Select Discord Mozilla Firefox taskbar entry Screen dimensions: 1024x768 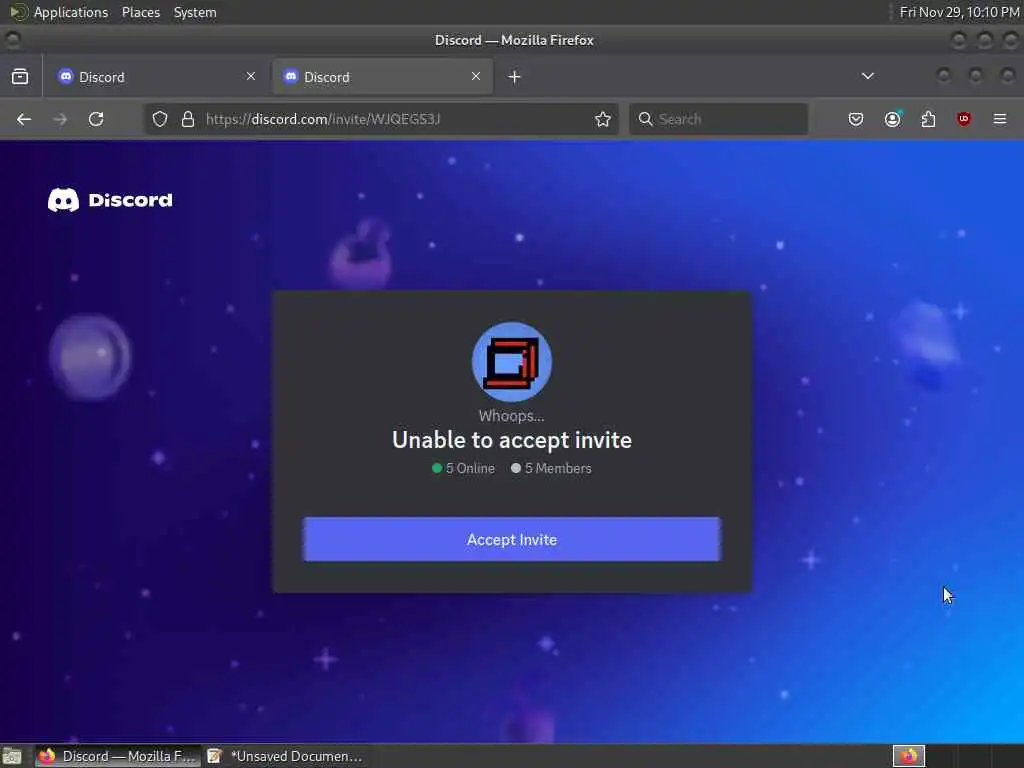pyautogui.click(x=118, y=756)
